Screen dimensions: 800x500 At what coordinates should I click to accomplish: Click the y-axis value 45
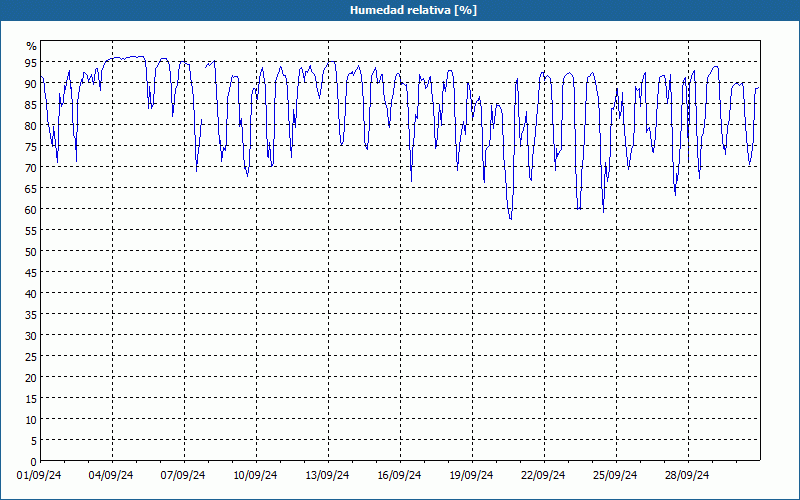tap(31, 272)
